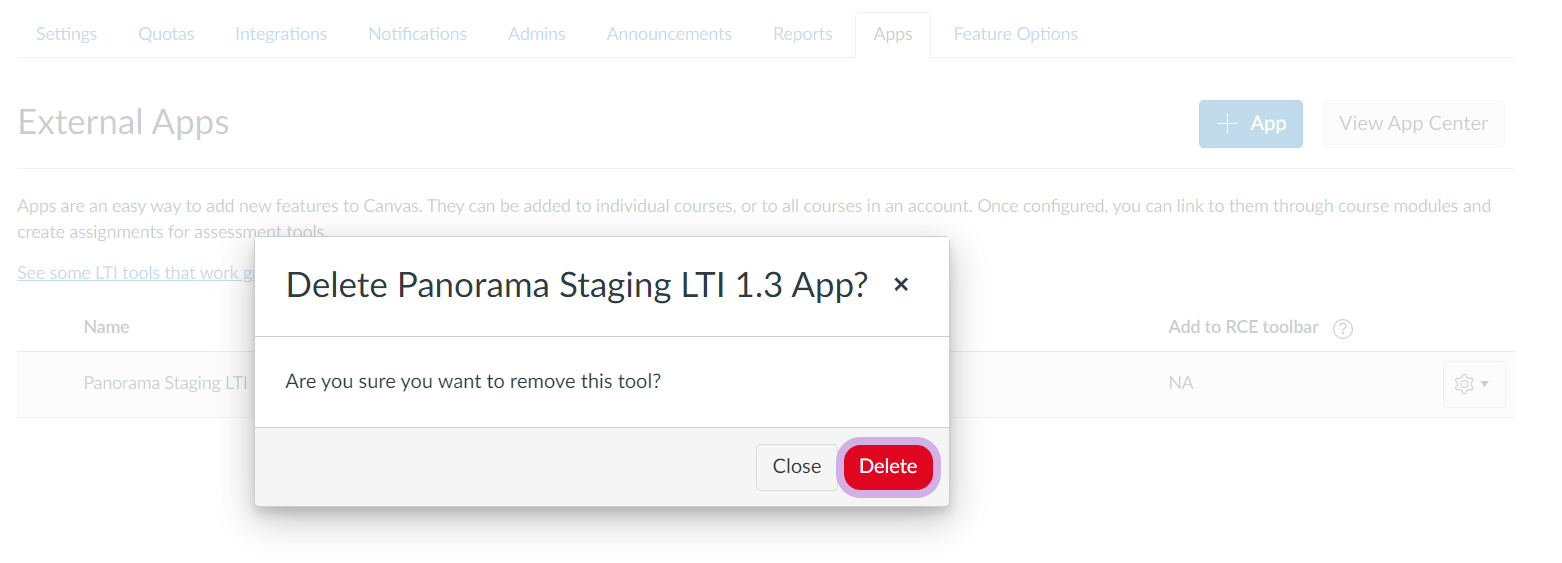Switch to the Reports tab

[x=803, y=34]
